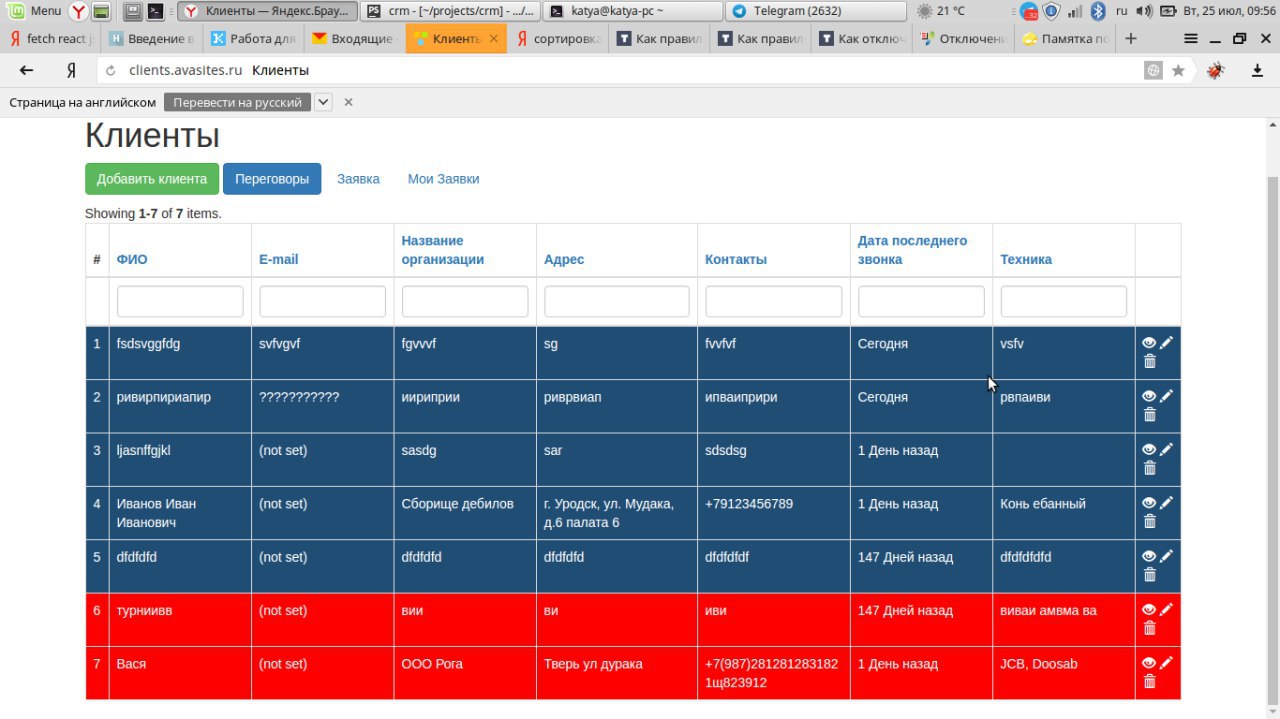Focus the Техника filter input field
This screenshot has width=1280, height=719.
(x=1063, y=301)
